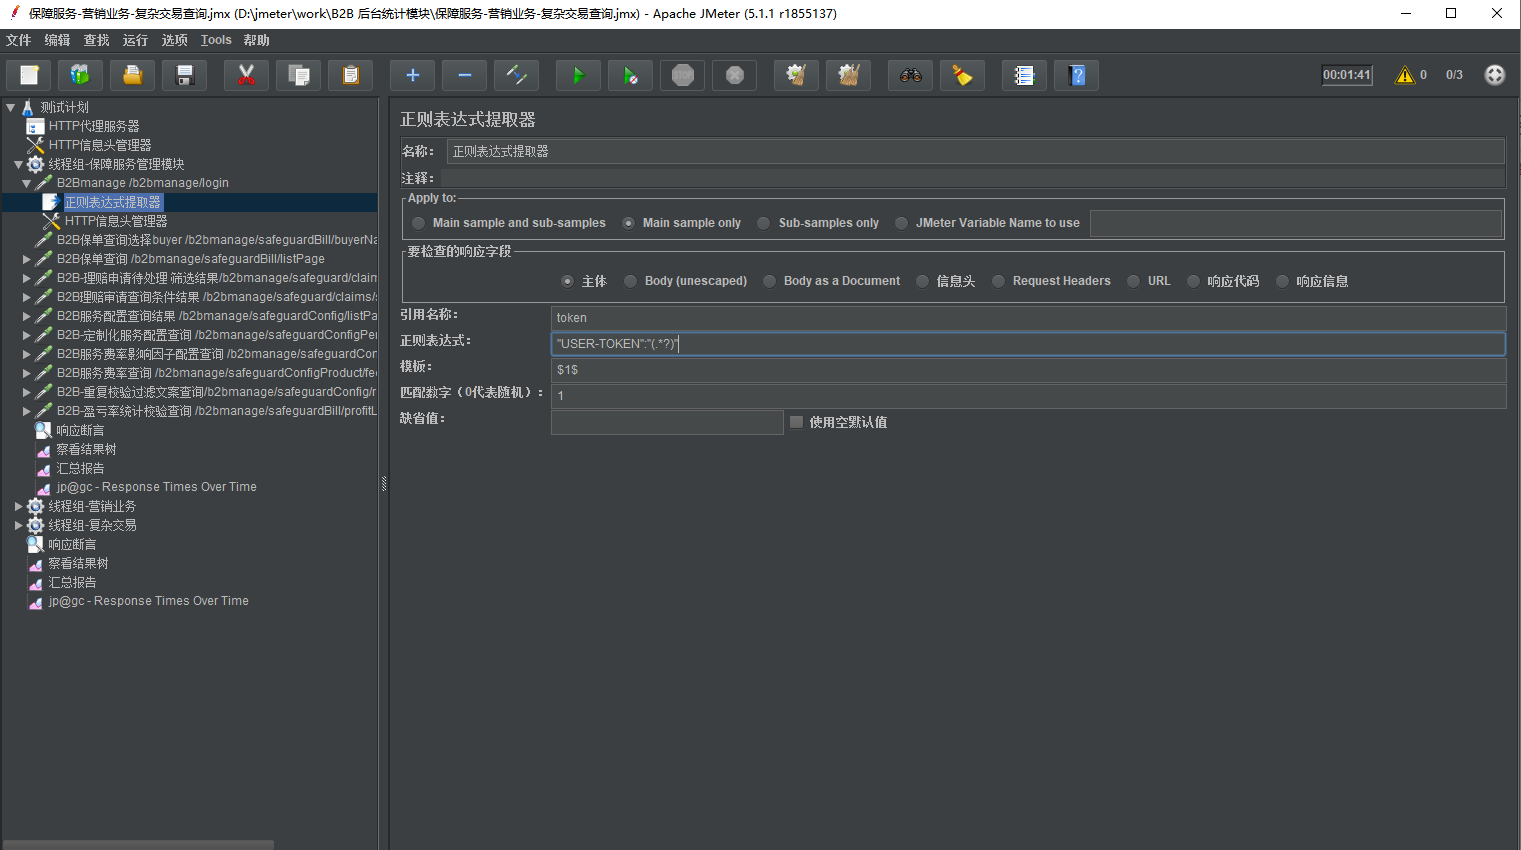The width and height of the screenshot is (1521, 850).
Task: Click the 引用名称 field containing token
Action: (x=1028, y=318)
